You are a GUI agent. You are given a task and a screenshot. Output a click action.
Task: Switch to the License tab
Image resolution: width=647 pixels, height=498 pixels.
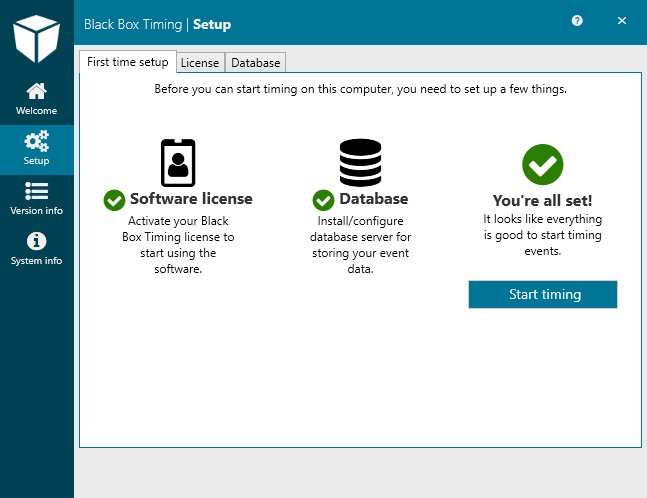click(200, 63)
